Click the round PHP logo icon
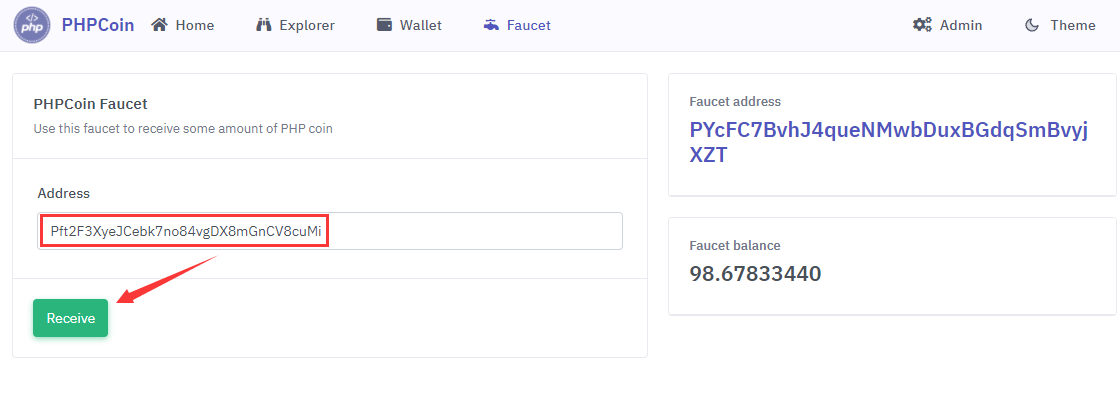1120x417 pixels. (32, 25)
